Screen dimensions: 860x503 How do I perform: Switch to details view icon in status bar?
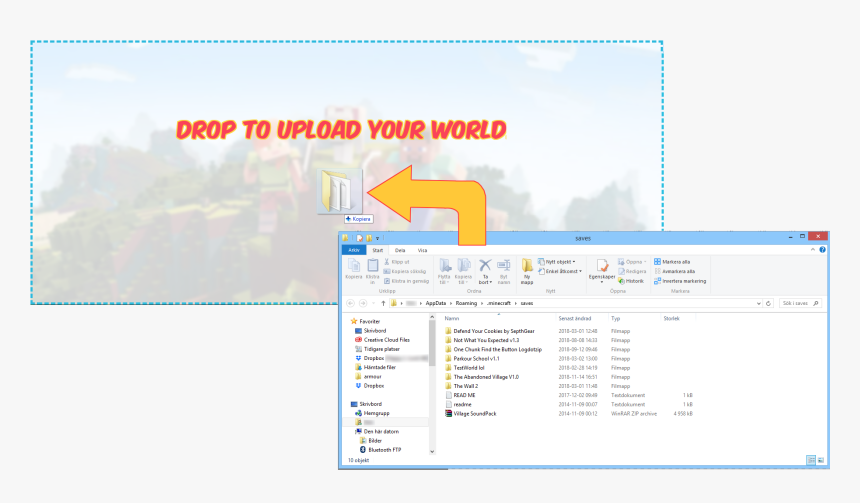tap(811, 460)
